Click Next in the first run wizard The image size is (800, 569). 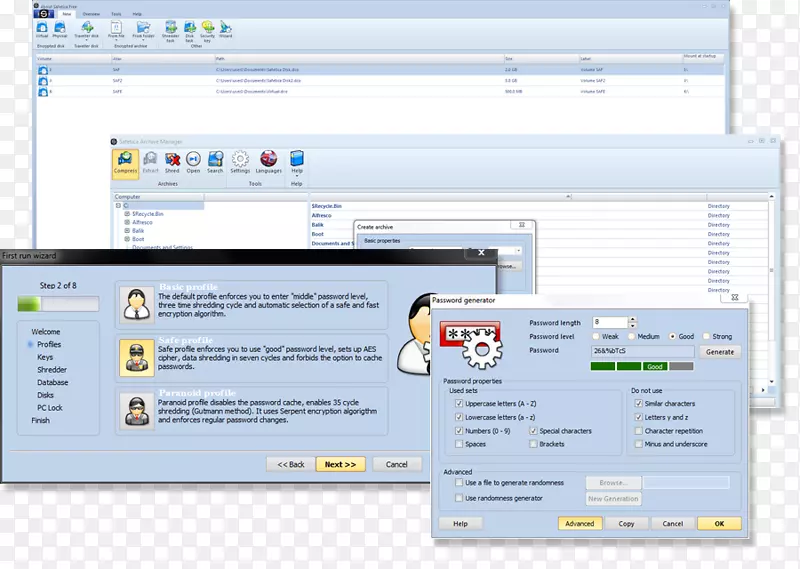click(340, 464)
